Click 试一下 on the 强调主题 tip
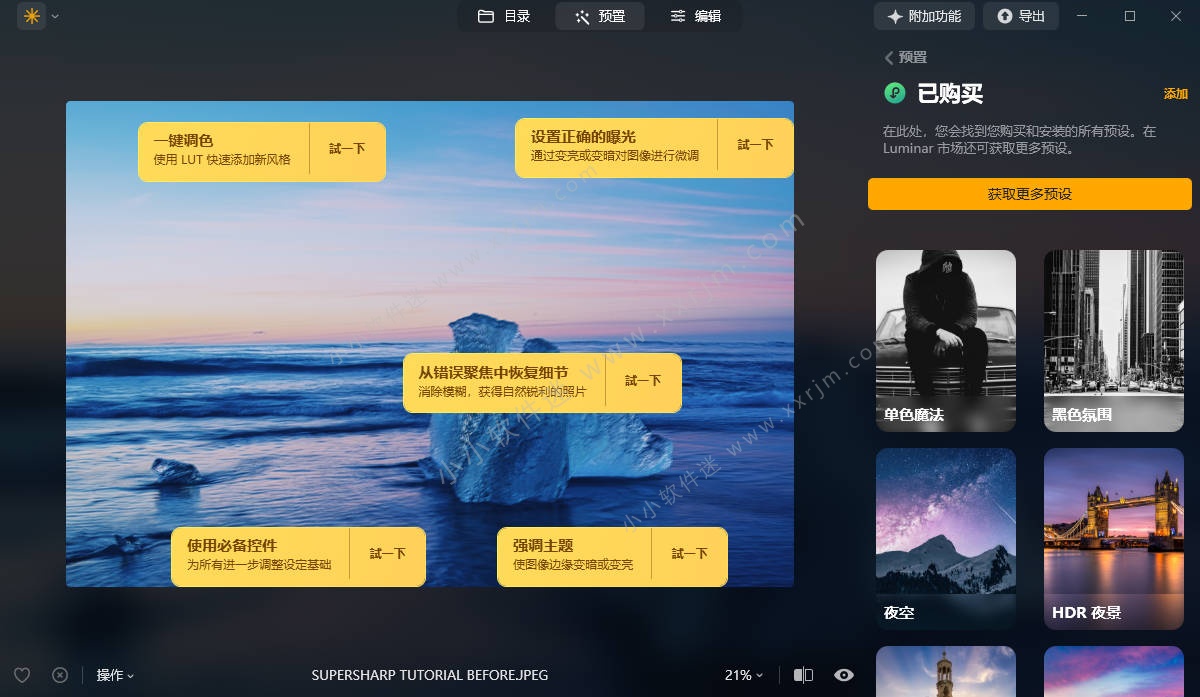Screen dimensions: 1200x697 pos(689,554)
